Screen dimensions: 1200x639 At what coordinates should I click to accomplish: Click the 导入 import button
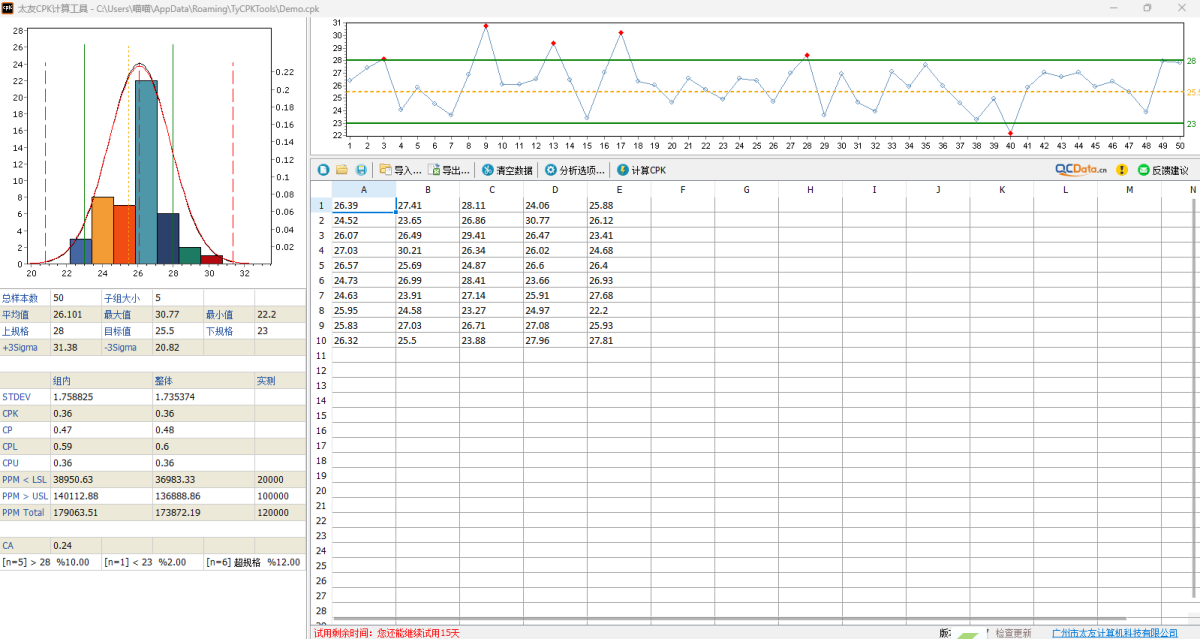coord(400,170)
